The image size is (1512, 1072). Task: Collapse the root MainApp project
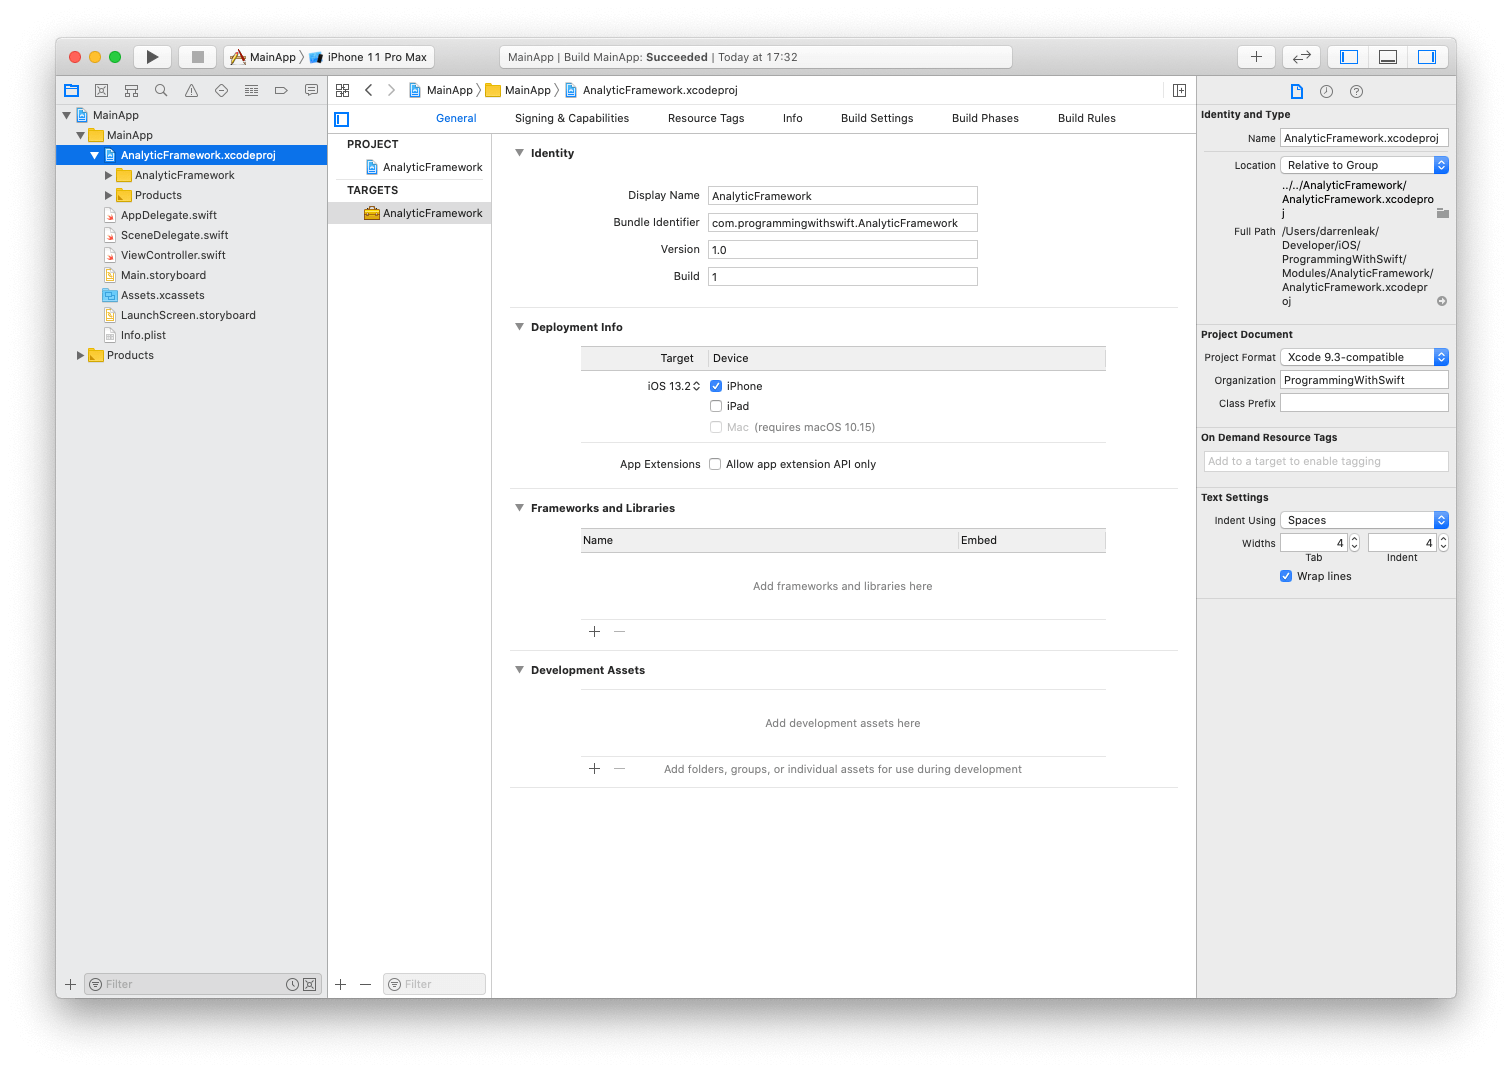[x=66, y=115]
